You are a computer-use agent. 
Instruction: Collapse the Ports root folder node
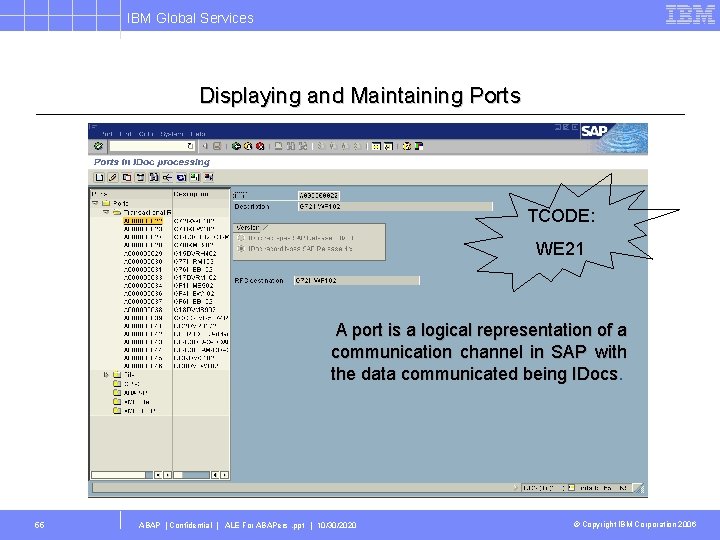pyautogui.click(x=96, y=203)
